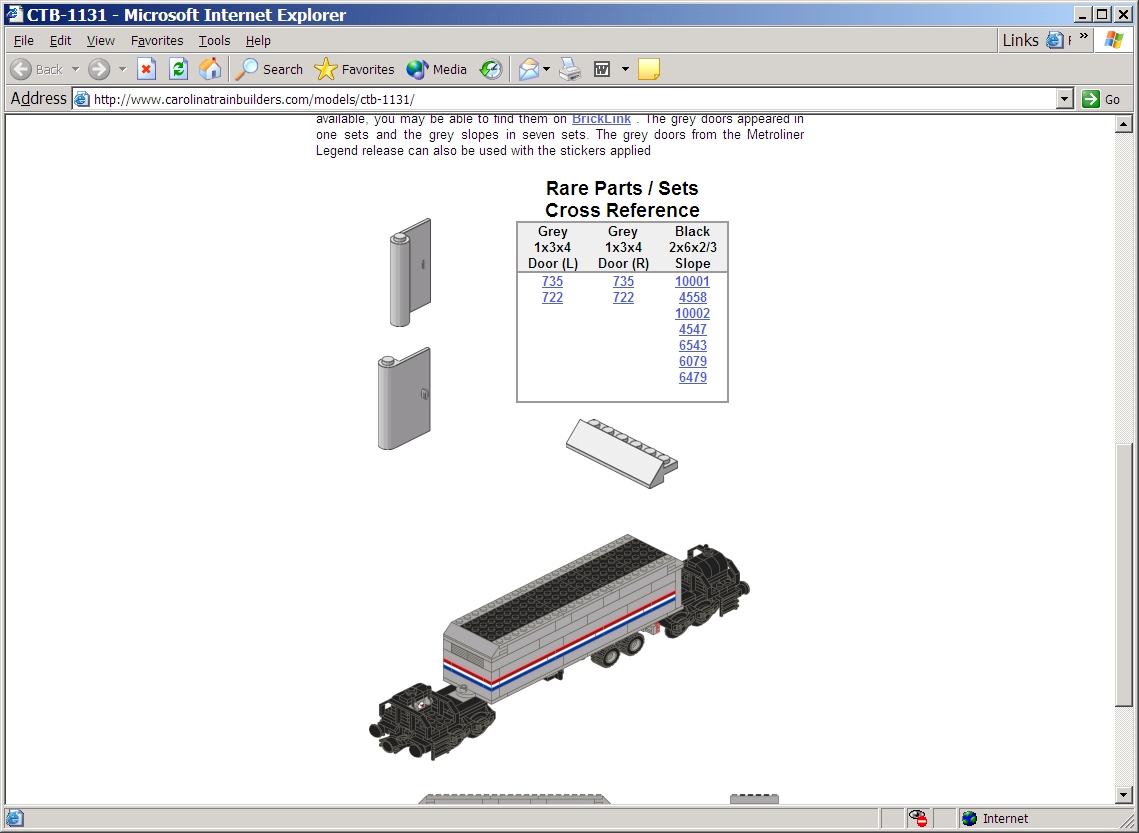Expand the Links bar chevron
The image size is (1139, 833).
pos(1084,36)
